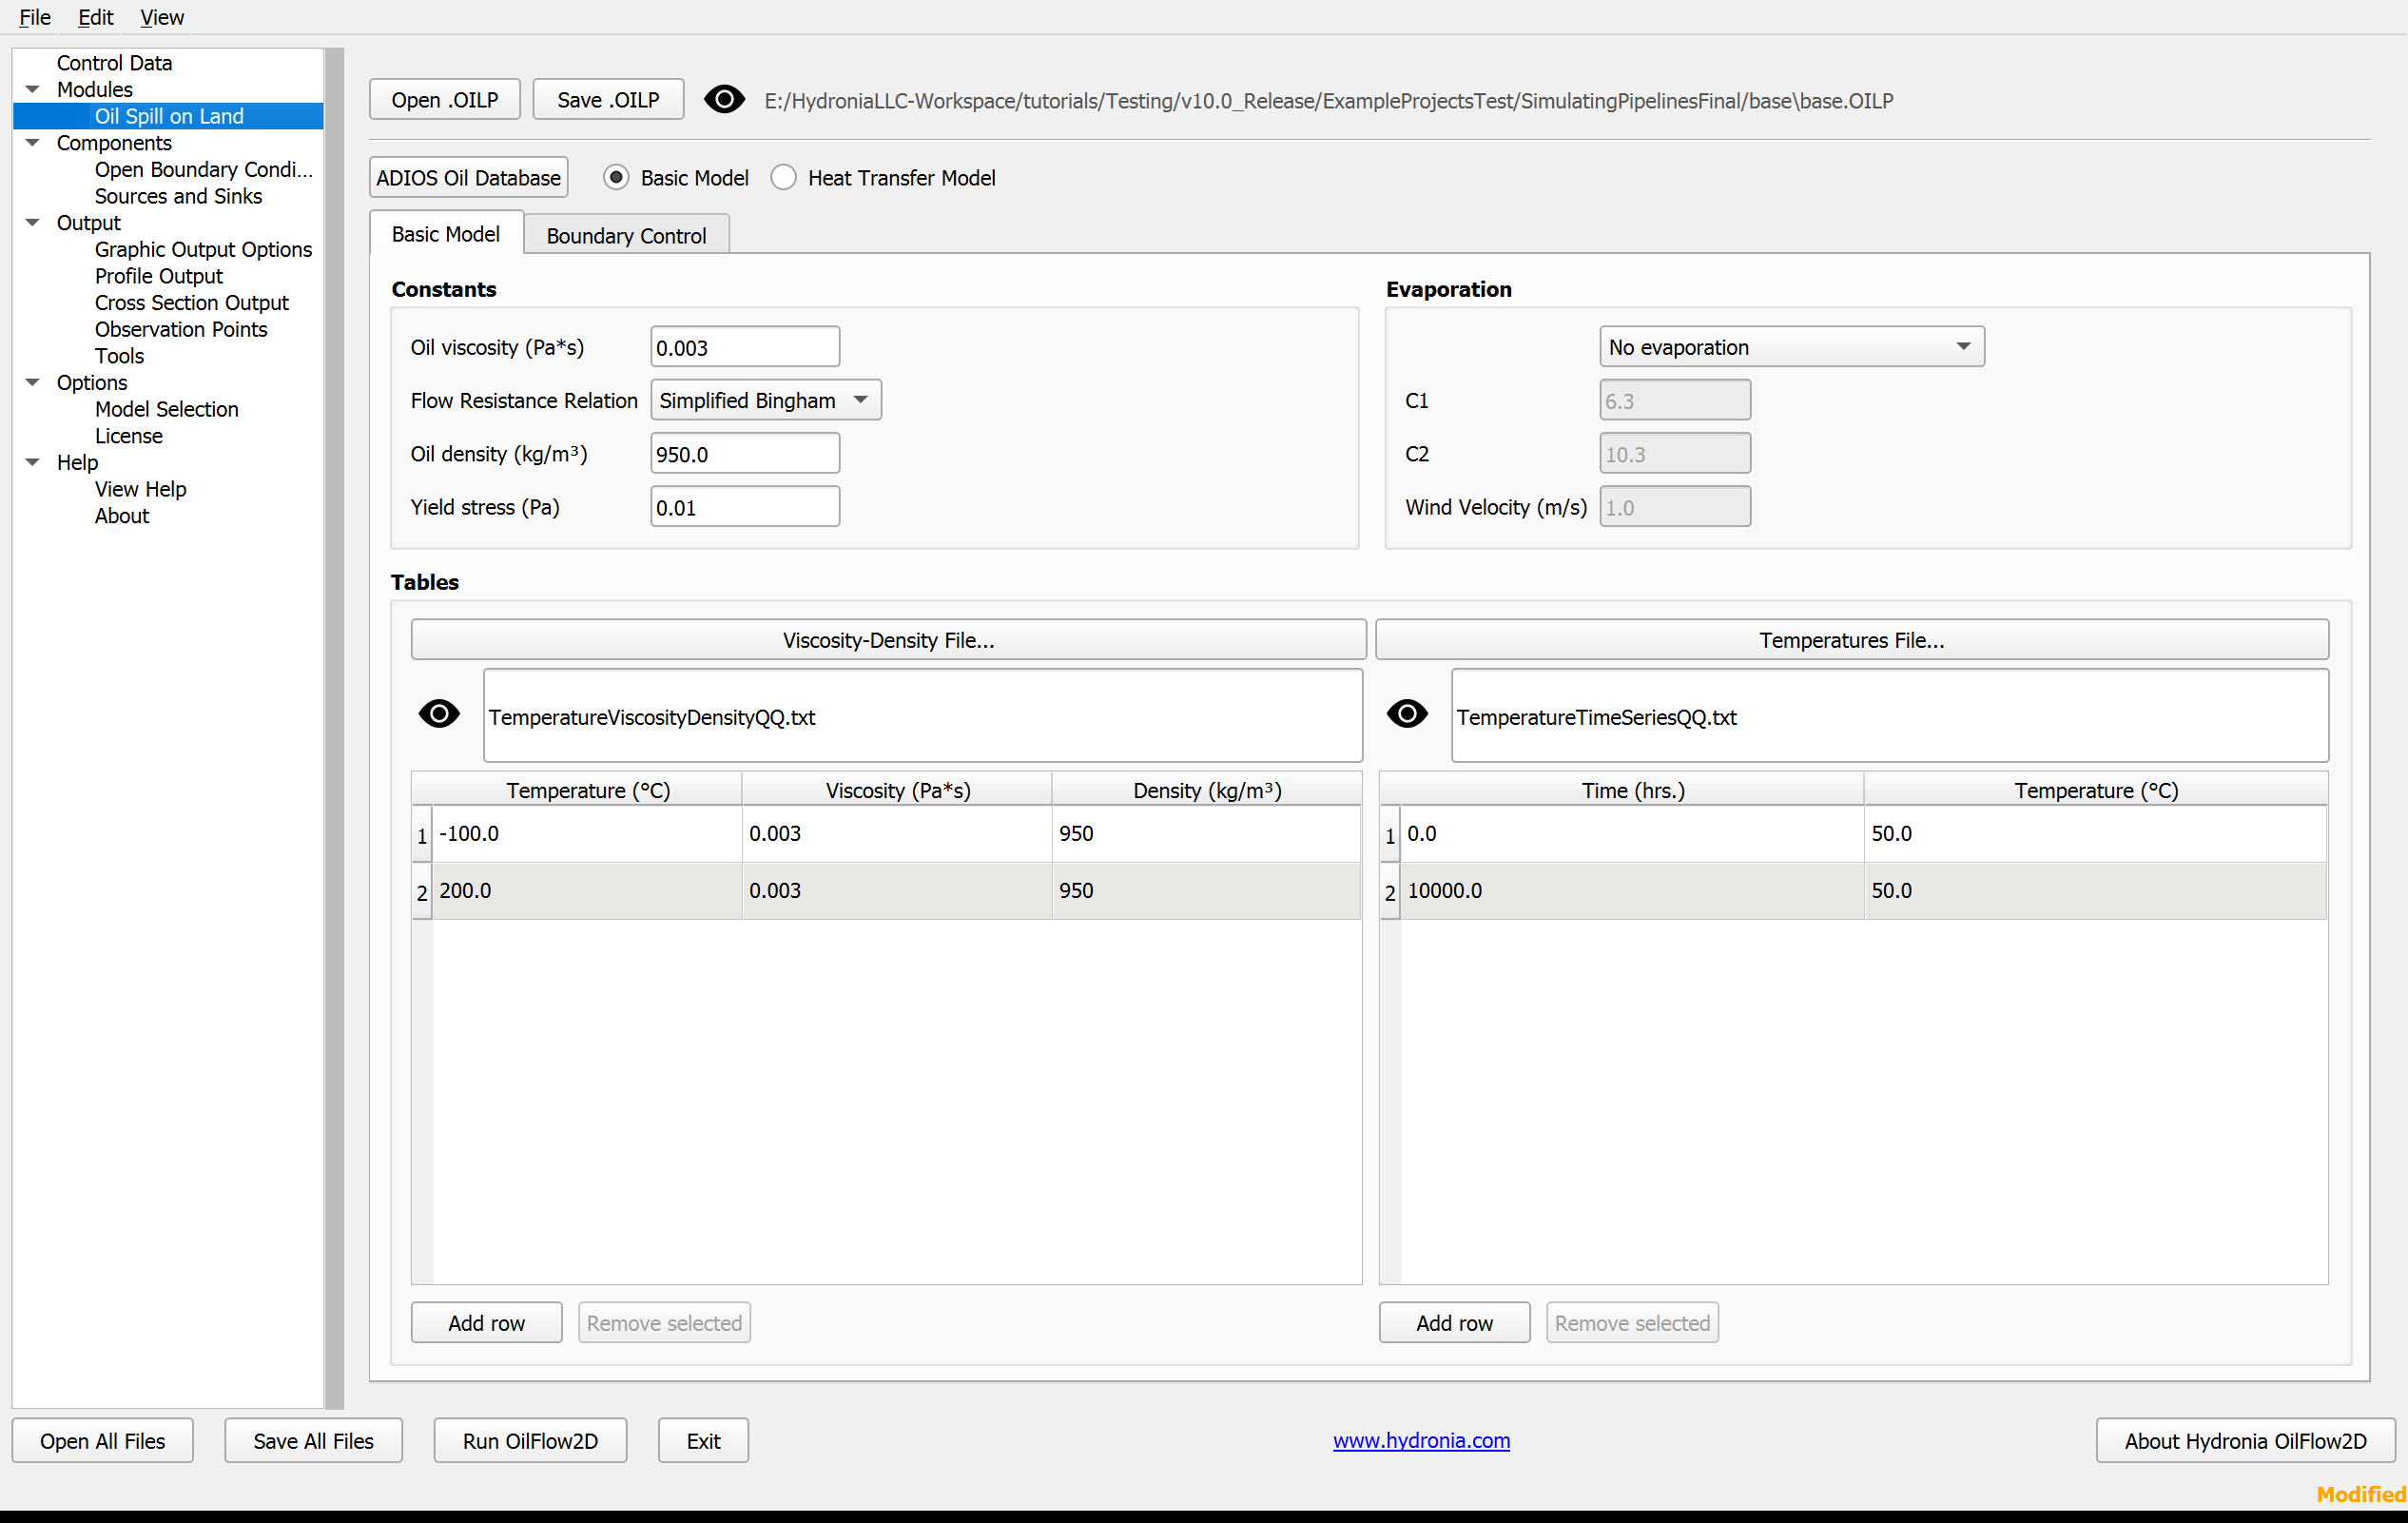Click the Exit button
This screenshot has width=2408, height=1523.
click(703, 1441)
